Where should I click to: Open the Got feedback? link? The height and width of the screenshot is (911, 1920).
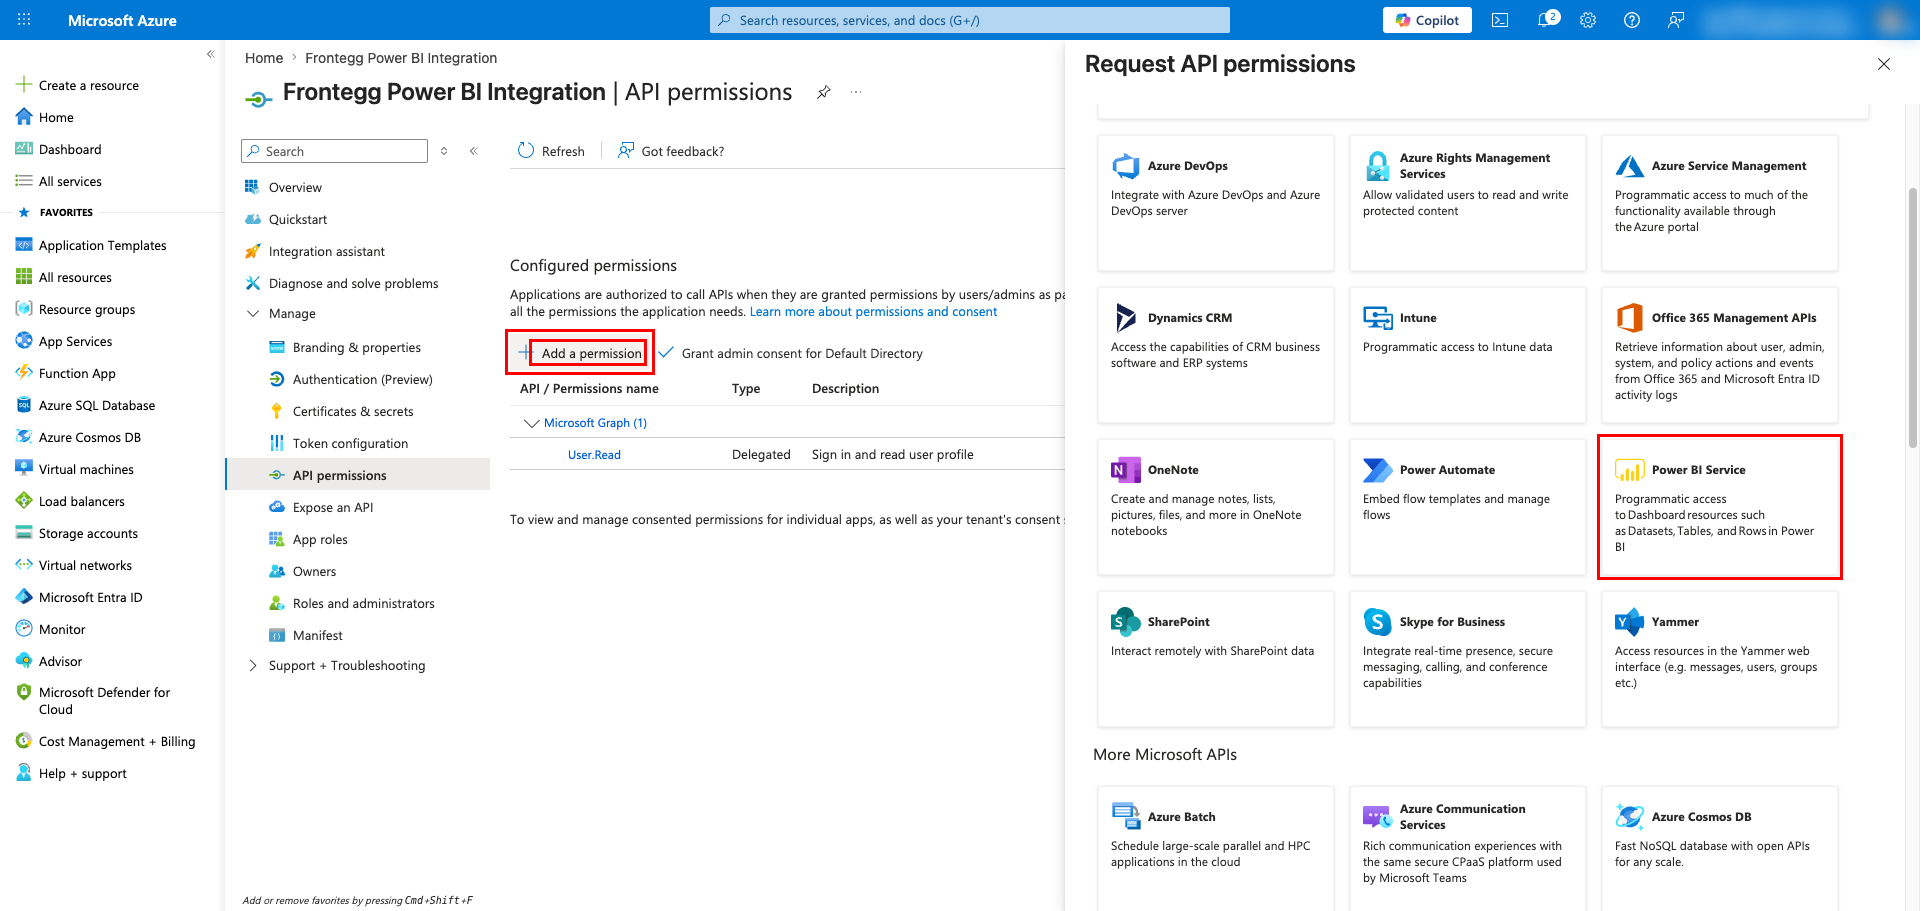point(671,151)
